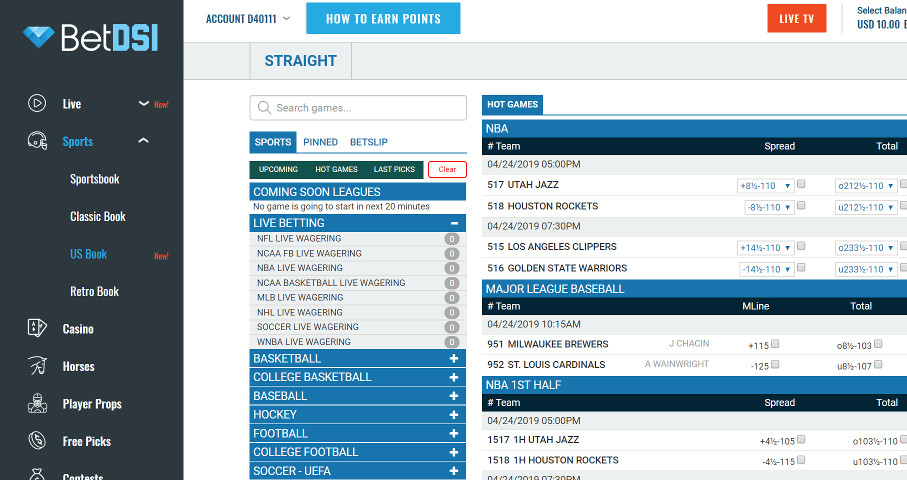This screenshot has height=480, width=907.
Task: Open the Casino cards icon
Action: tap(37, 328)
